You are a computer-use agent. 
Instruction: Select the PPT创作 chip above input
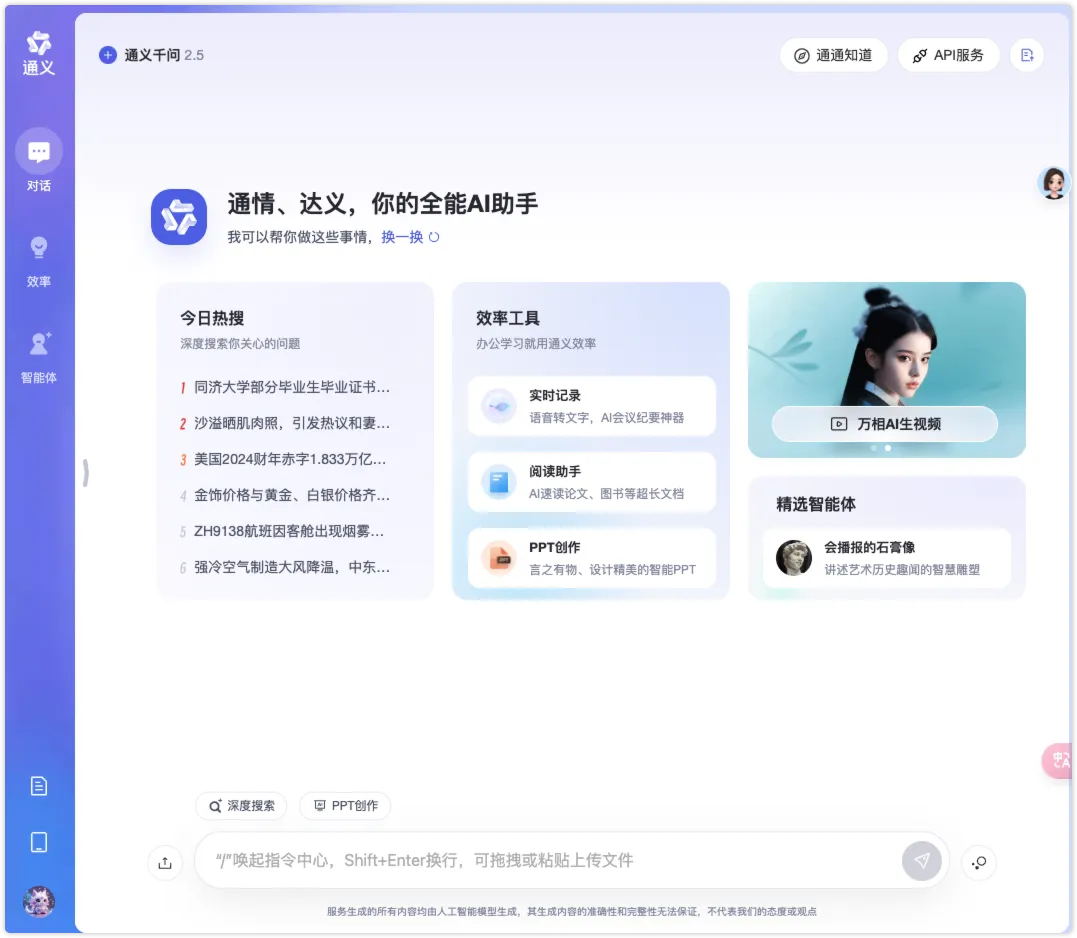tap(345, 805)
